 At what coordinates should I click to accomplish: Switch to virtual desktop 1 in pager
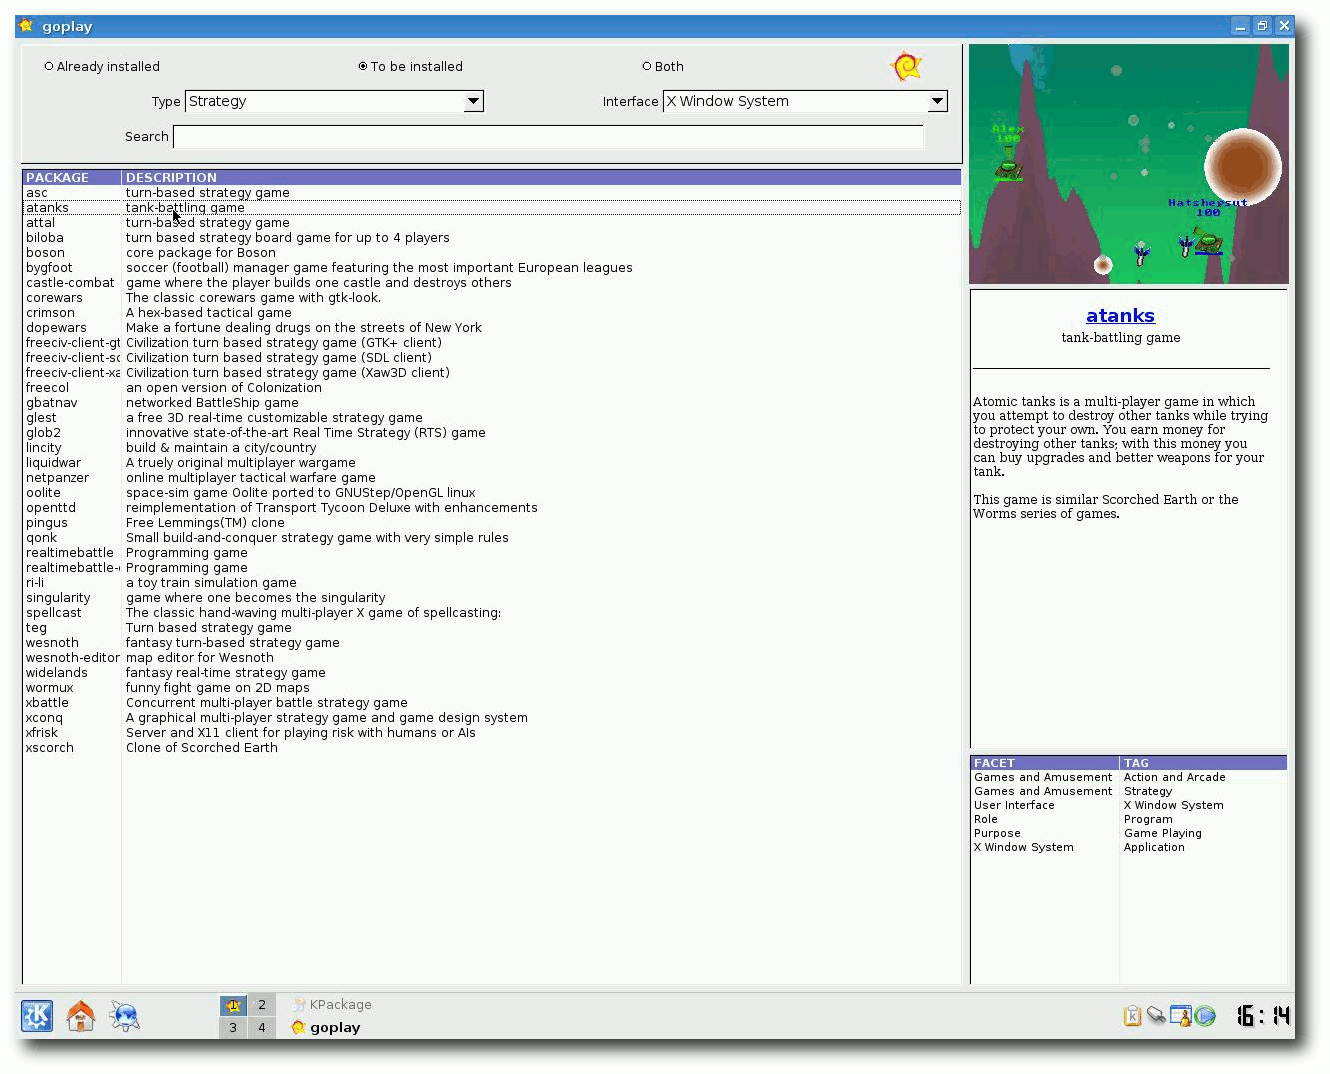coord(233,1004)
